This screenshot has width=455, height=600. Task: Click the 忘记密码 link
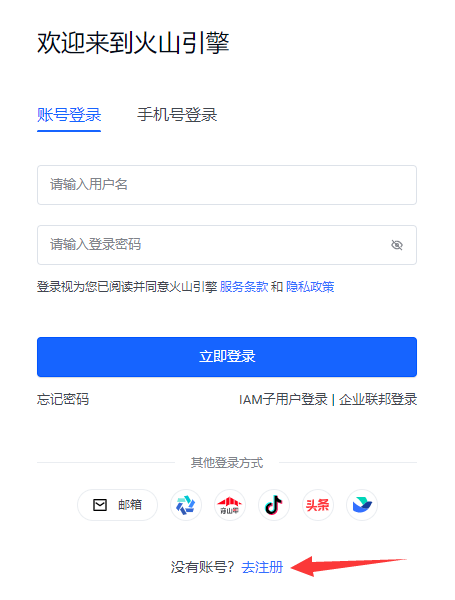pyautogui.click(x=63, y=399)
